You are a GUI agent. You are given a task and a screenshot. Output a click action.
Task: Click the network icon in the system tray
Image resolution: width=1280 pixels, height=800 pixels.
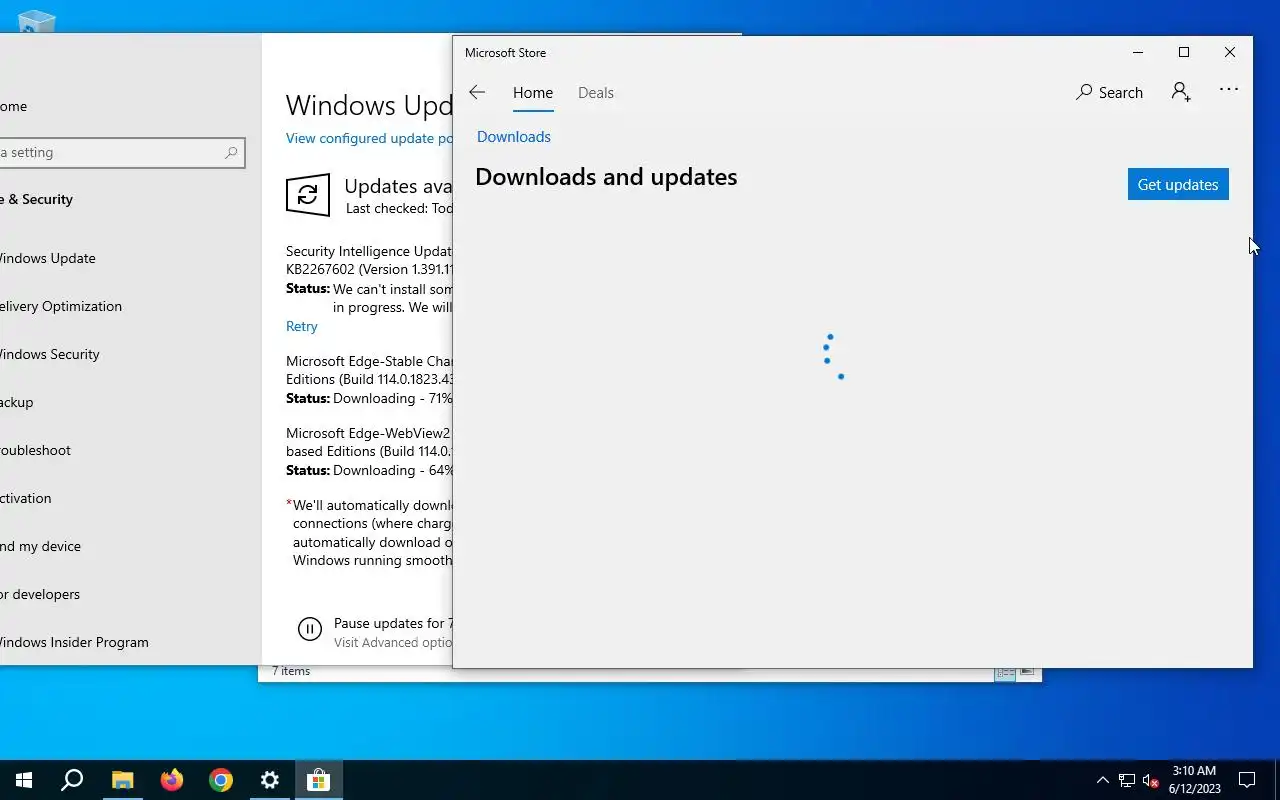(x=1127, y=780)
